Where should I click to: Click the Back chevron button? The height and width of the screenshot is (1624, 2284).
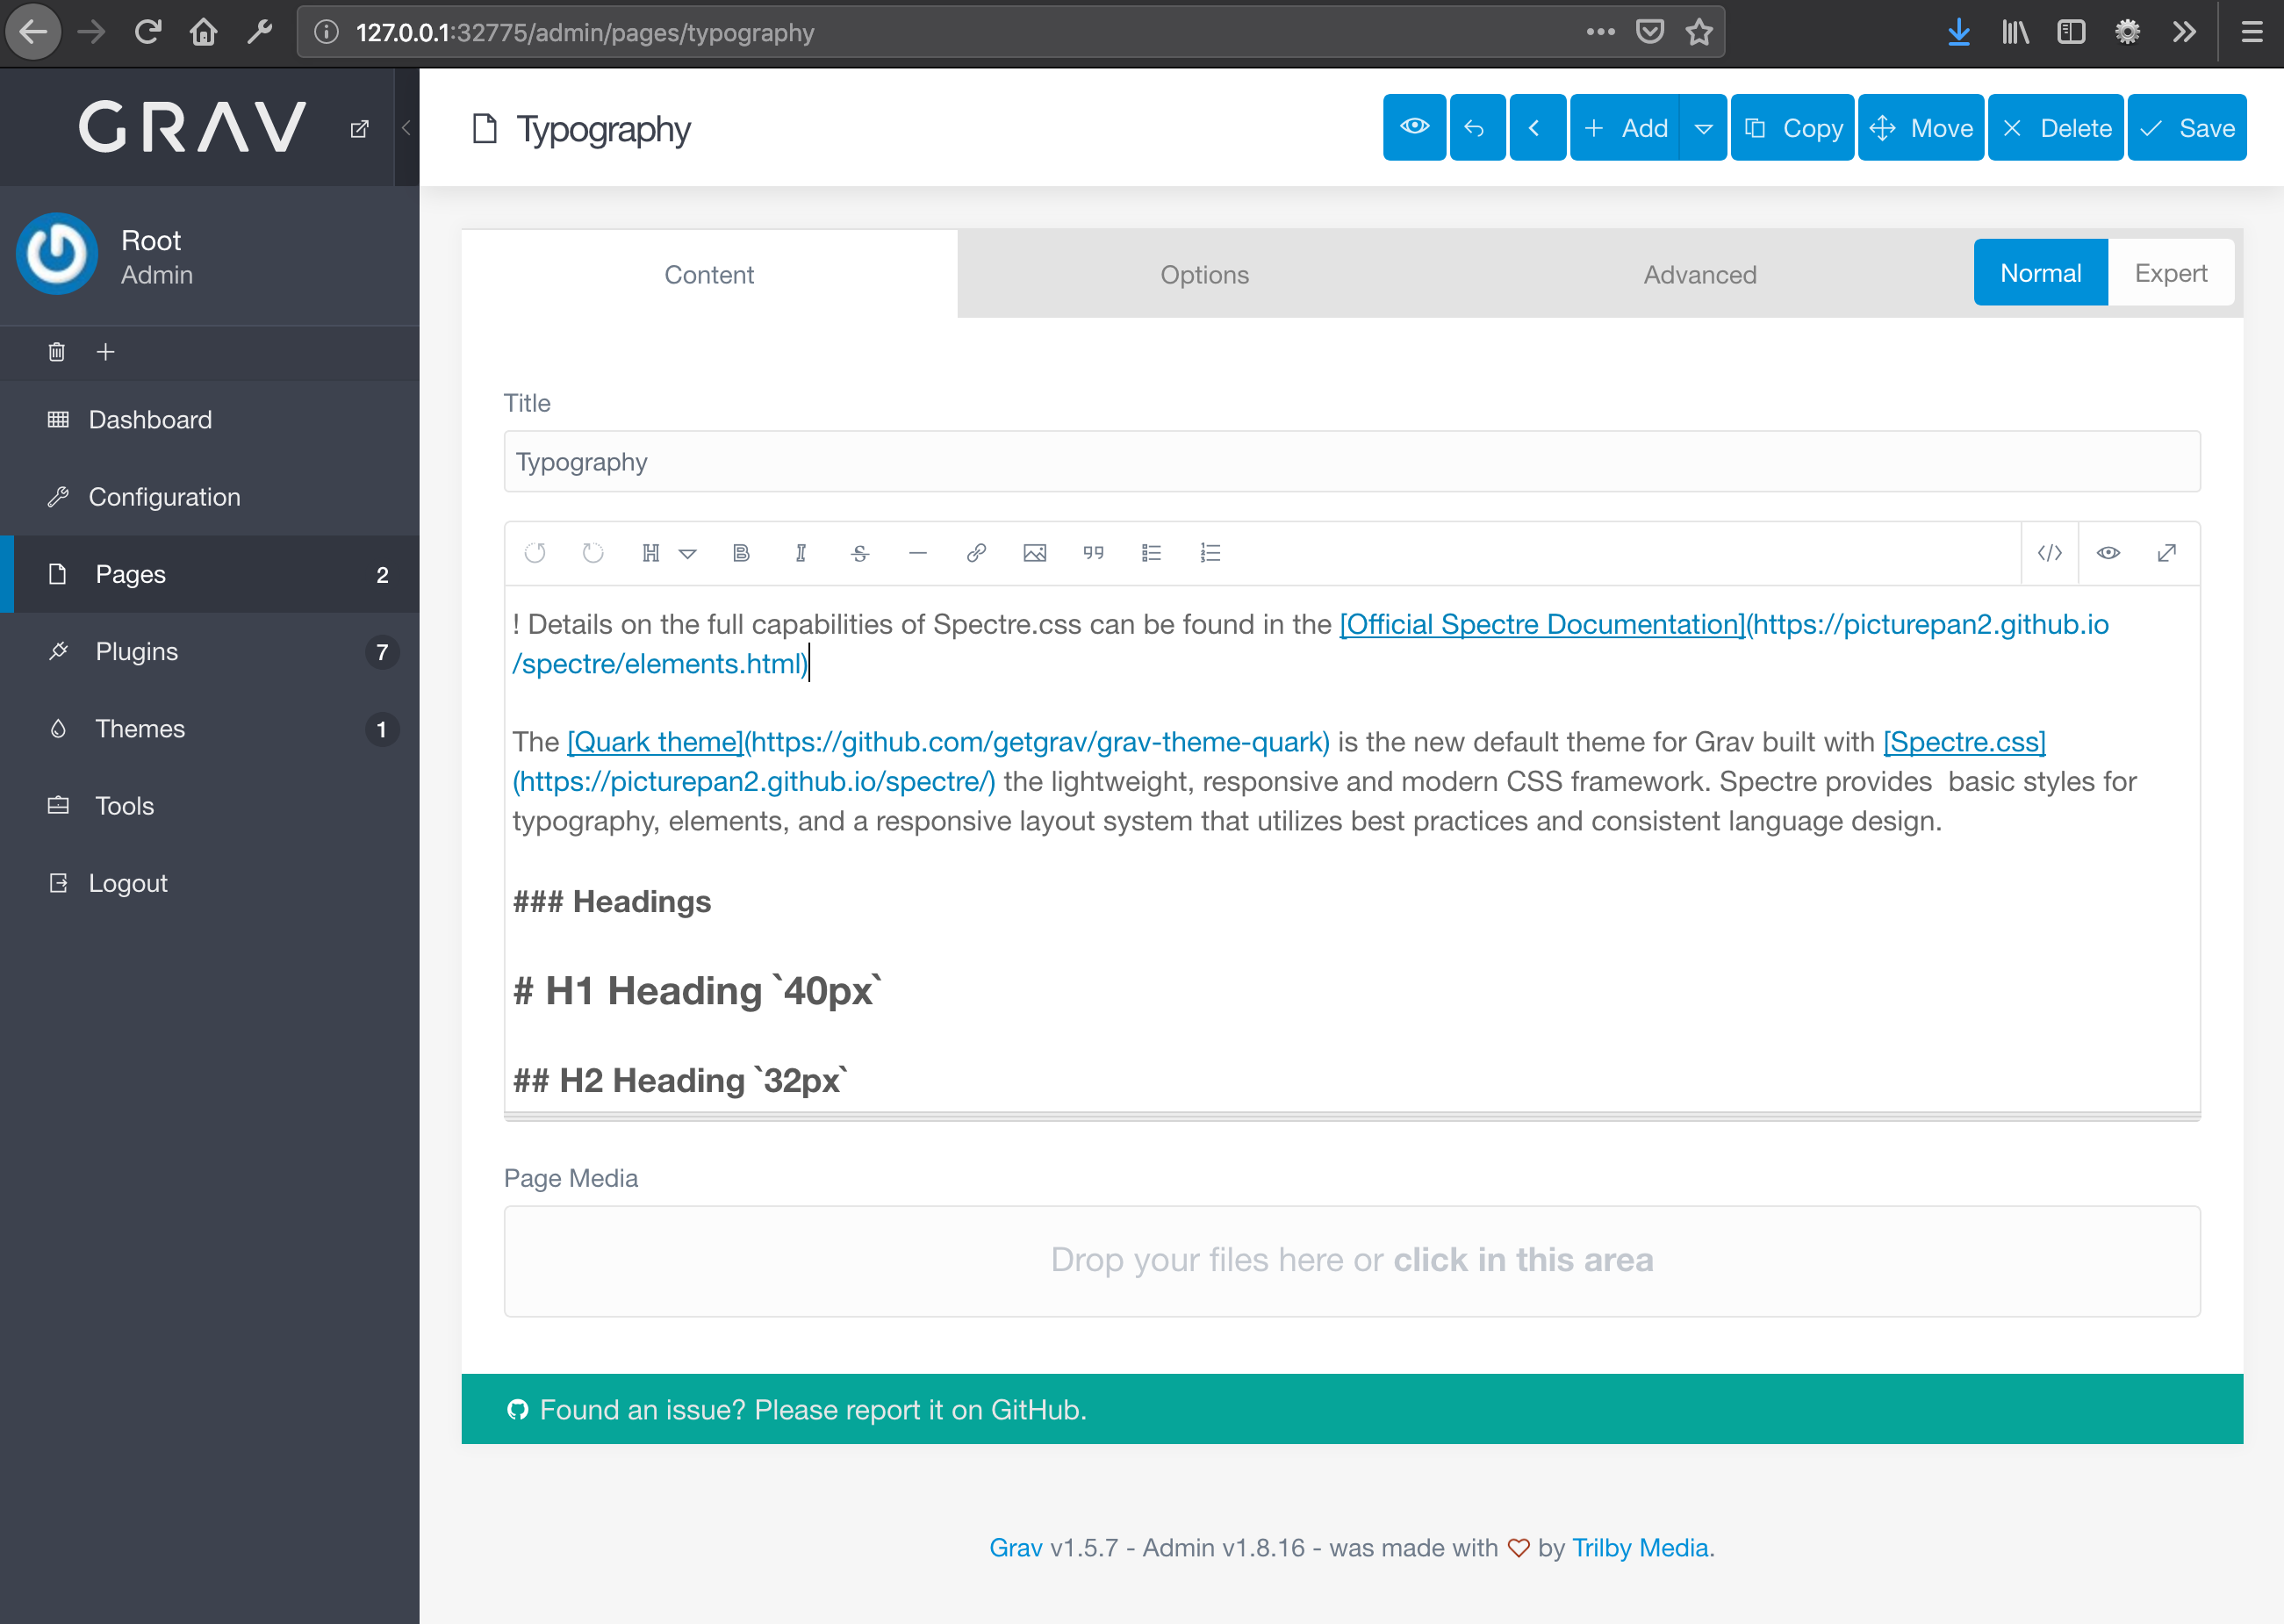point(1537,127)
